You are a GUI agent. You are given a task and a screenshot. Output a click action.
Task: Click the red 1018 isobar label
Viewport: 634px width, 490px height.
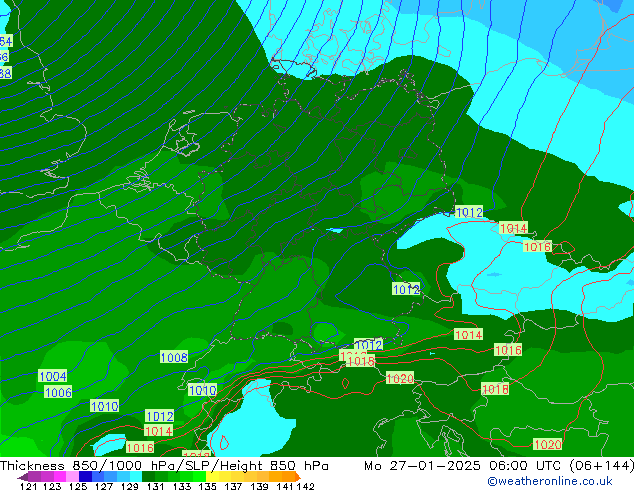495,389
